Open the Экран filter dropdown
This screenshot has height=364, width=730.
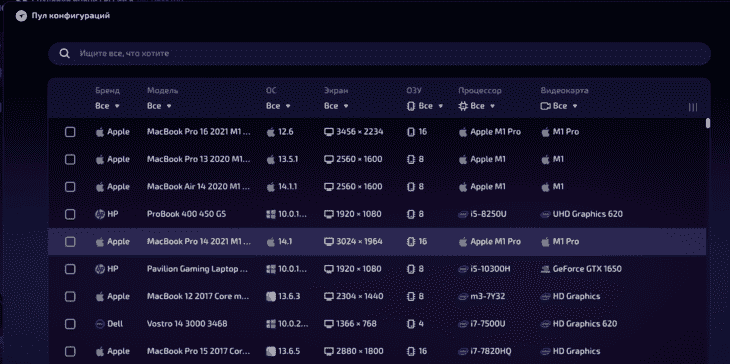pyautogui.click(x=337, y=106)
